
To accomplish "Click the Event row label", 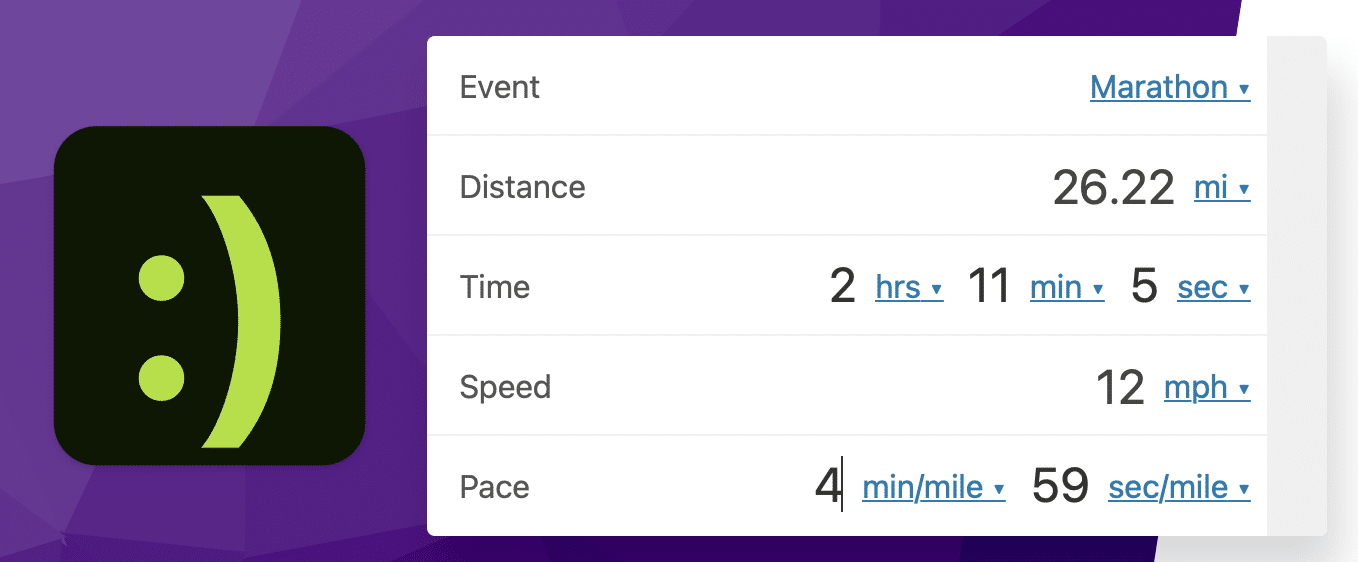I will pos(499,88).
